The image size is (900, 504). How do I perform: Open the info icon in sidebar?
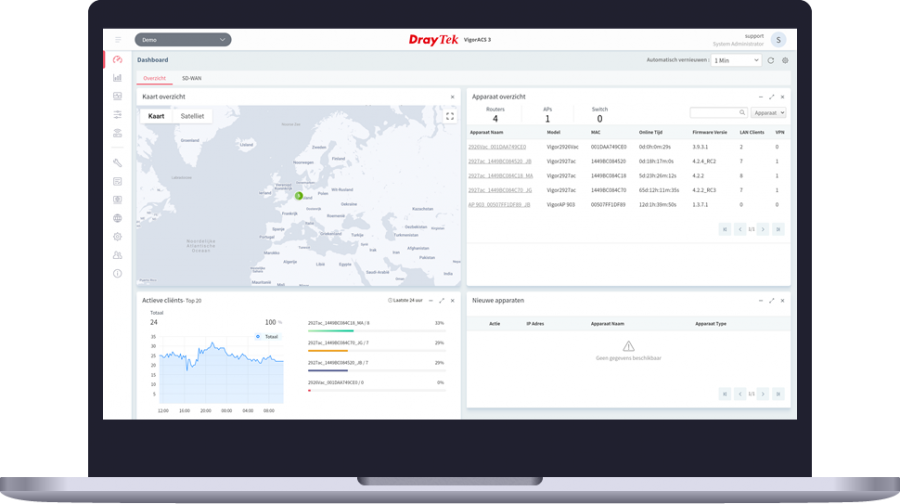118,274
